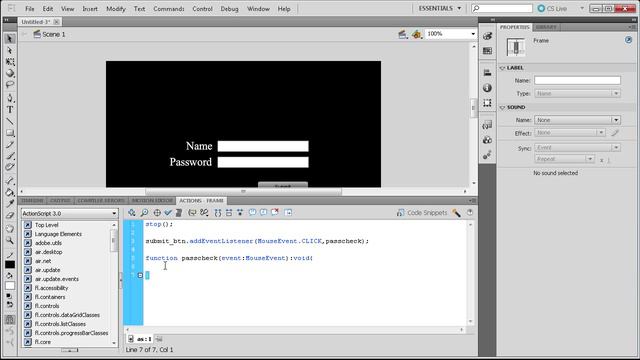Click Insert a target path icon

tap(157, 212)
